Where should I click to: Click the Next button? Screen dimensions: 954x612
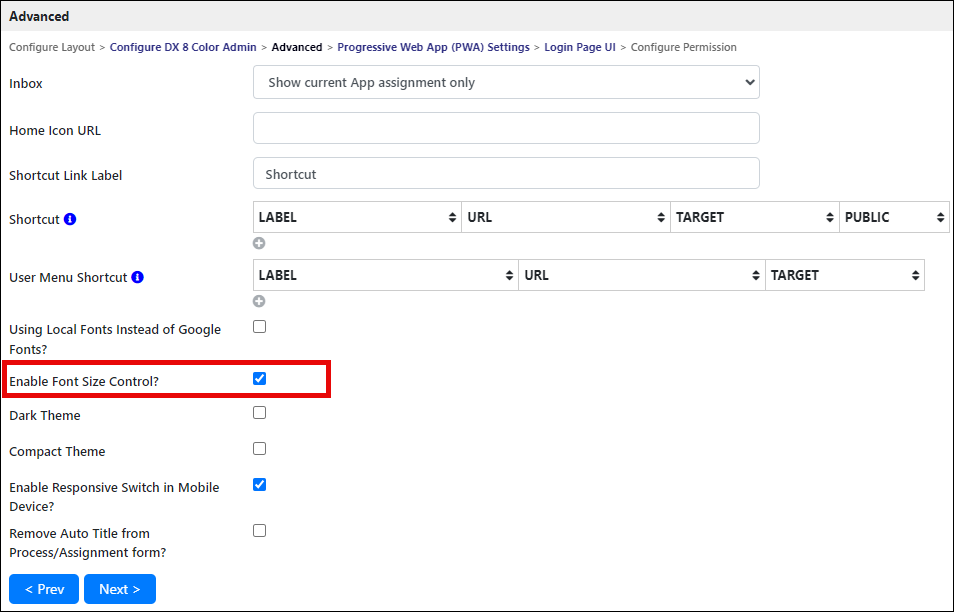point(120,589)
